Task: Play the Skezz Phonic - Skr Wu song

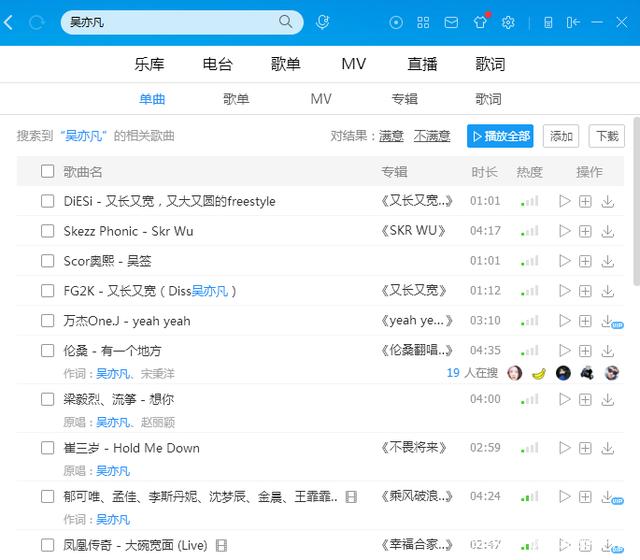Action: tap(564, 231)
